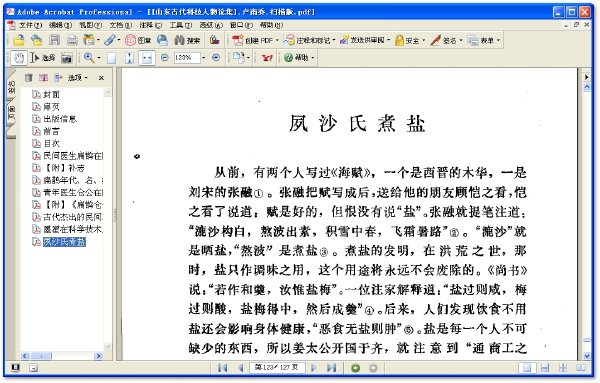The height and width of the screenshot is (383, 600).
Task: Expand the 签名 sign dropdown
Action: click(447, 40)
